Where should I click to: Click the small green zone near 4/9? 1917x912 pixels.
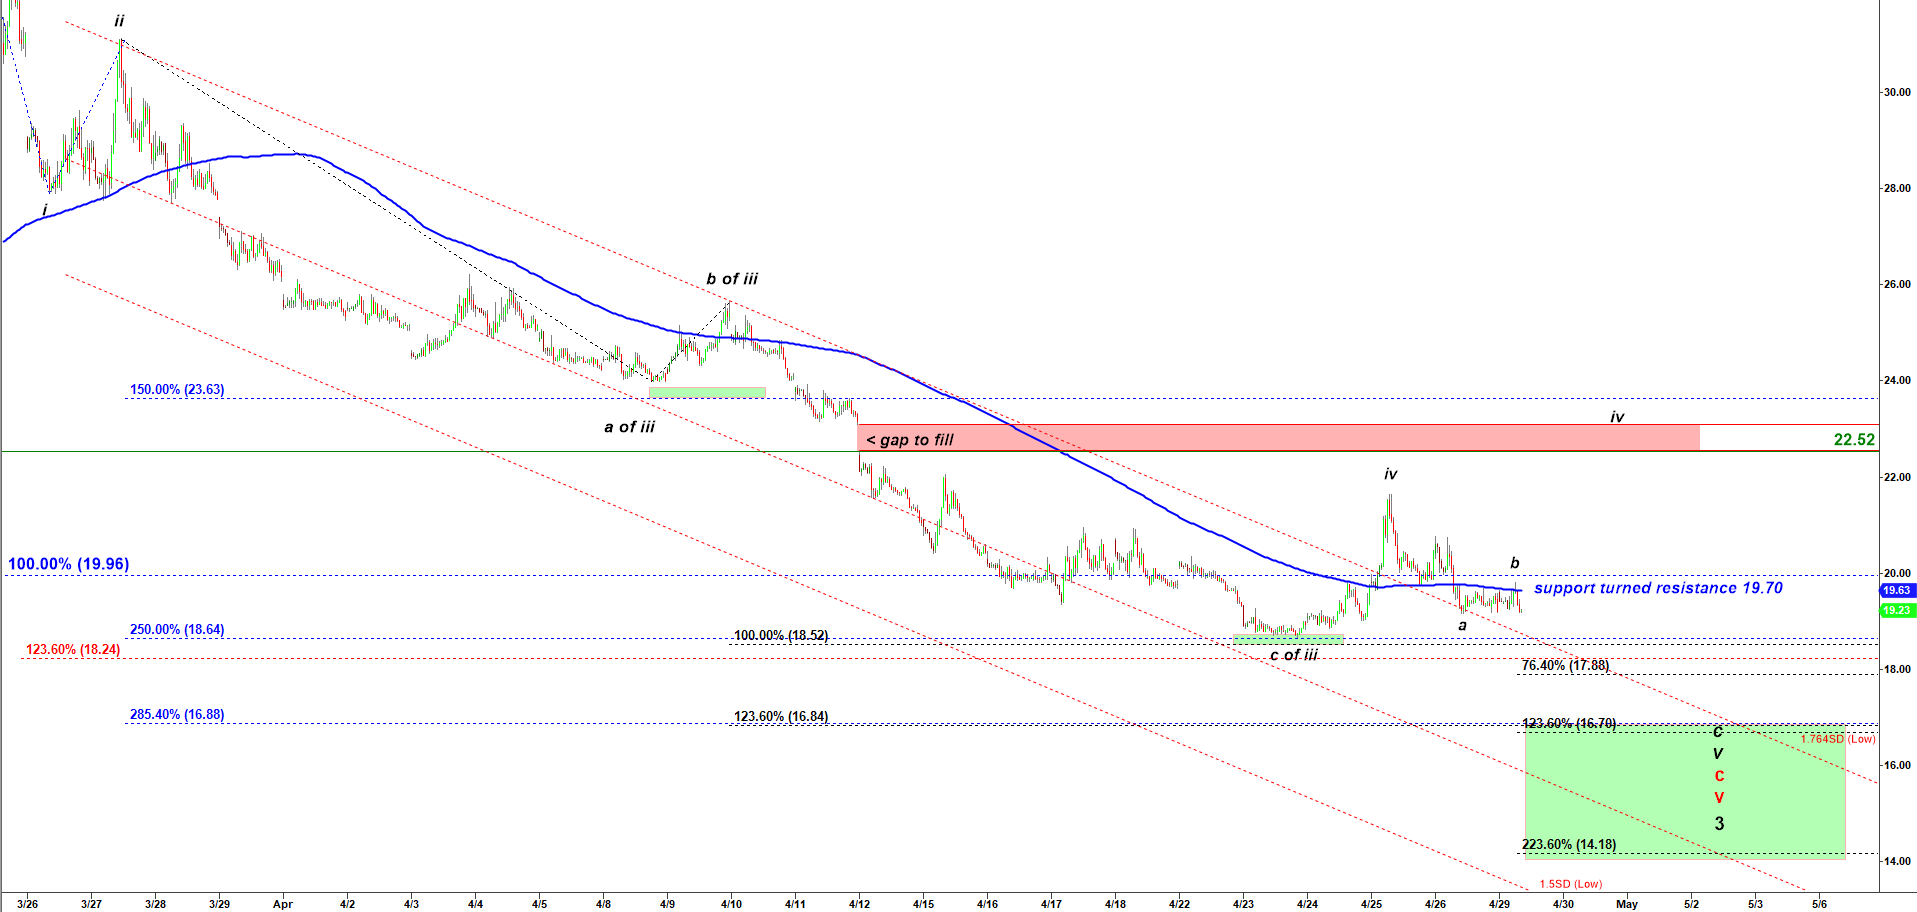coord(707,392)
